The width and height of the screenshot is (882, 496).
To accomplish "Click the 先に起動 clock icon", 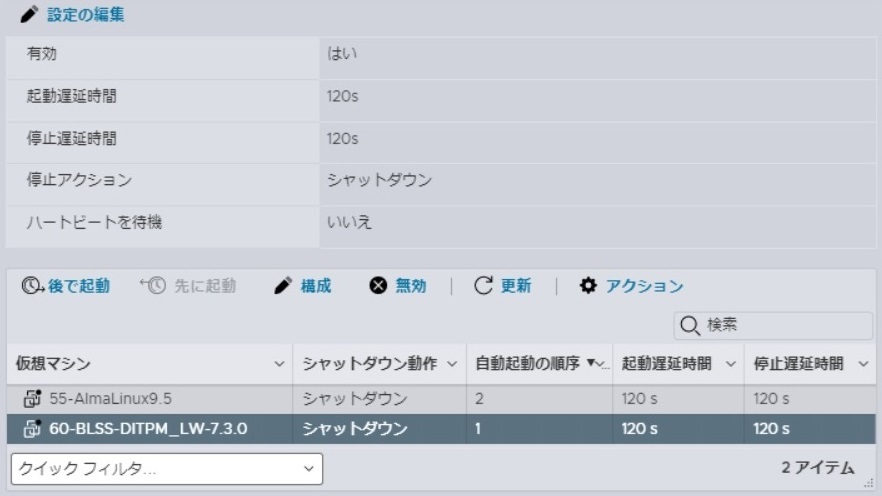I will pyautogui.click(x=152, y=286).
